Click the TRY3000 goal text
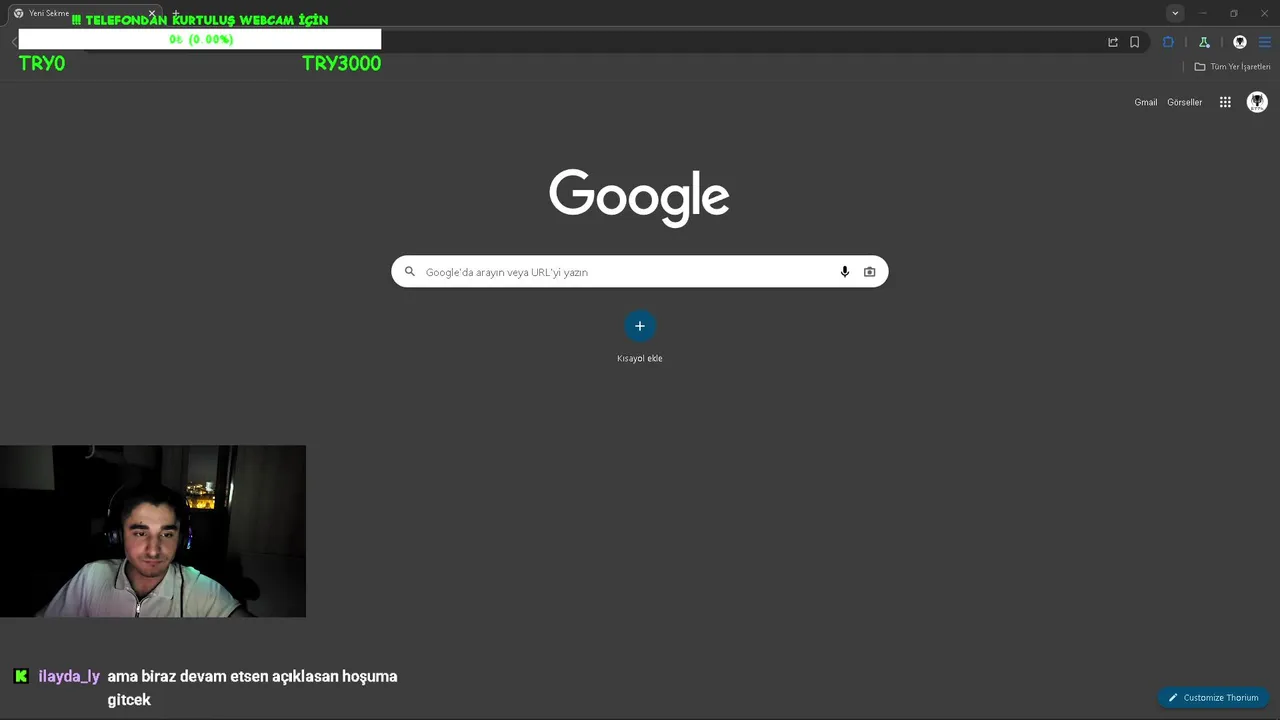Viewport: 1280px width, 720px height. [x=341, y=63]
